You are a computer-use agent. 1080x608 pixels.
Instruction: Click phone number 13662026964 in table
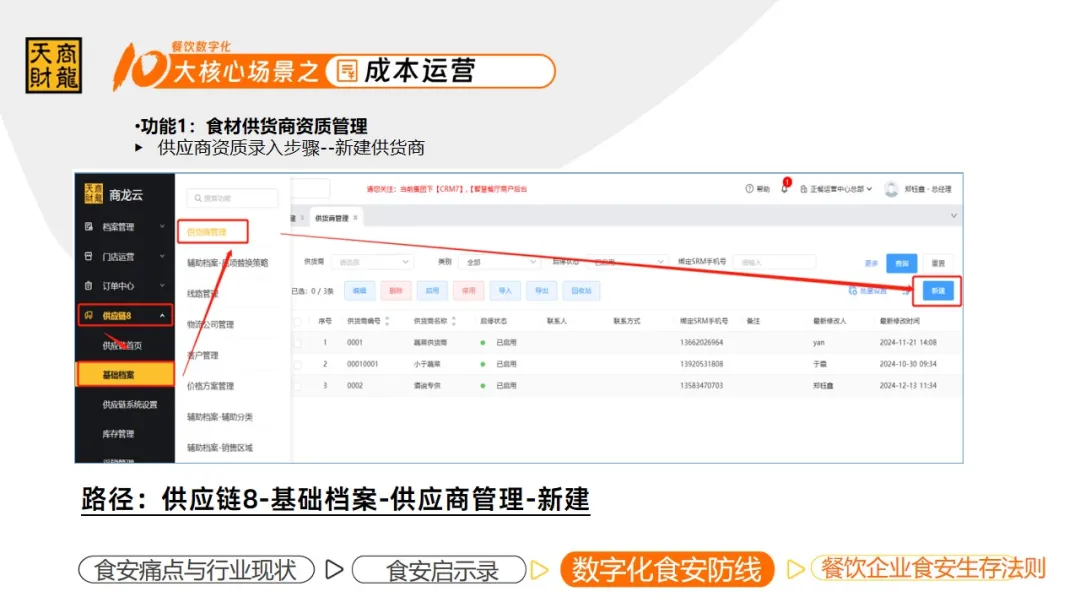[701, 343]
